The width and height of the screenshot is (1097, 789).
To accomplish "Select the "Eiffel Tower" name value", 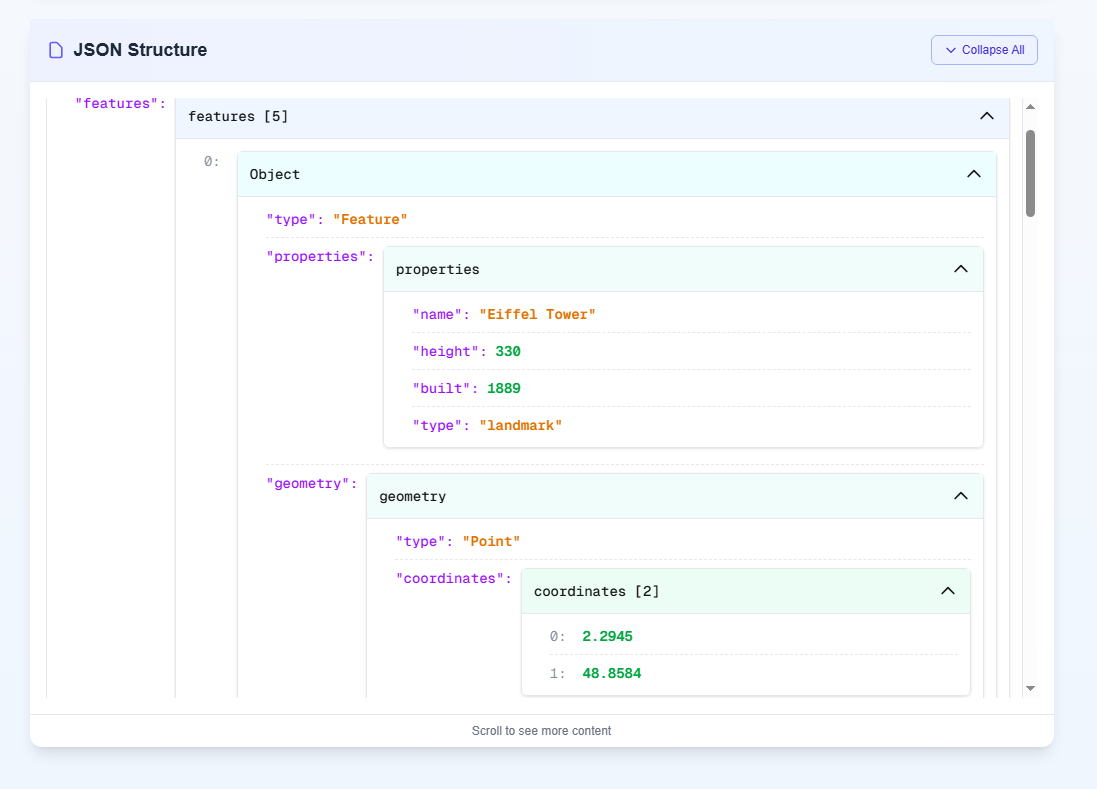I will click(537, 315).
